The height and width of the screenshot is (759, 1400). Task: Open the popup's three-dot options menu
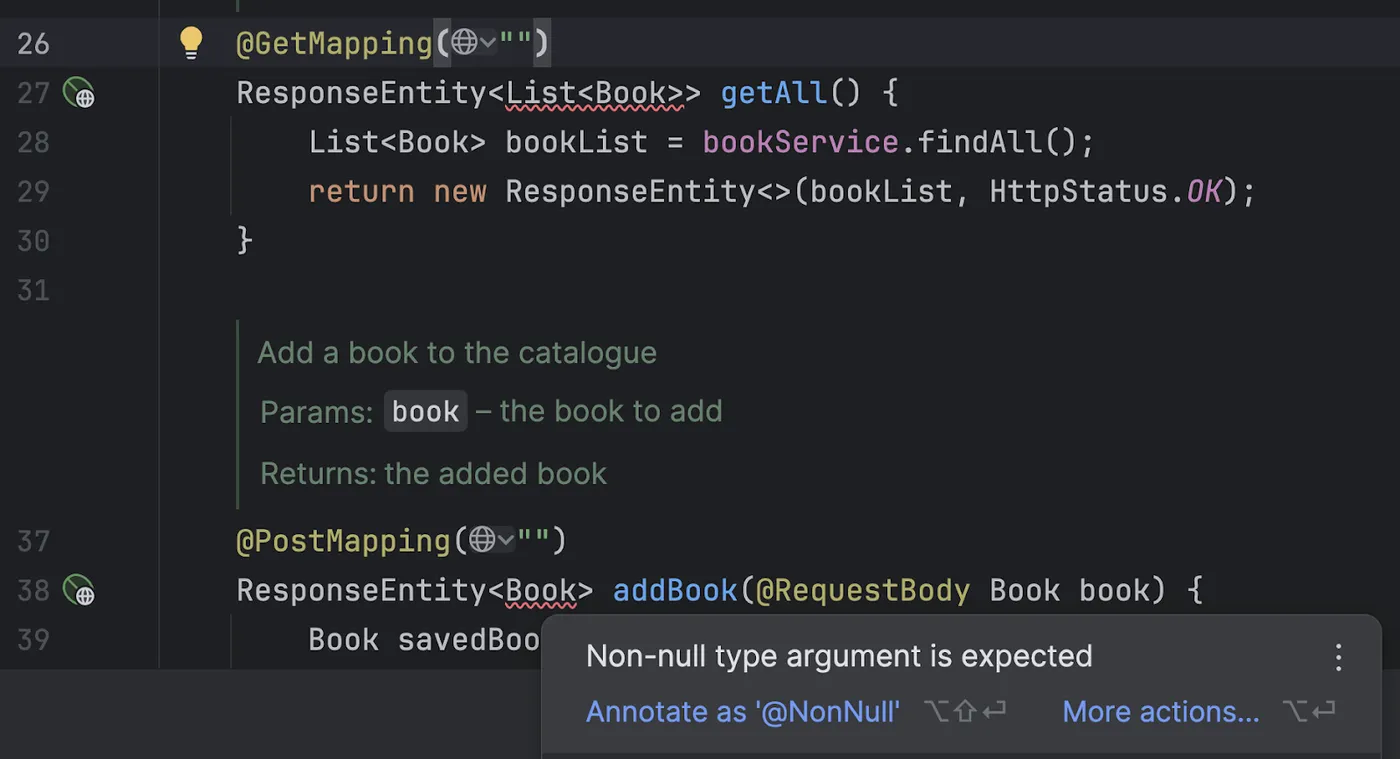pyautogui.click(x=1339, y=657)
